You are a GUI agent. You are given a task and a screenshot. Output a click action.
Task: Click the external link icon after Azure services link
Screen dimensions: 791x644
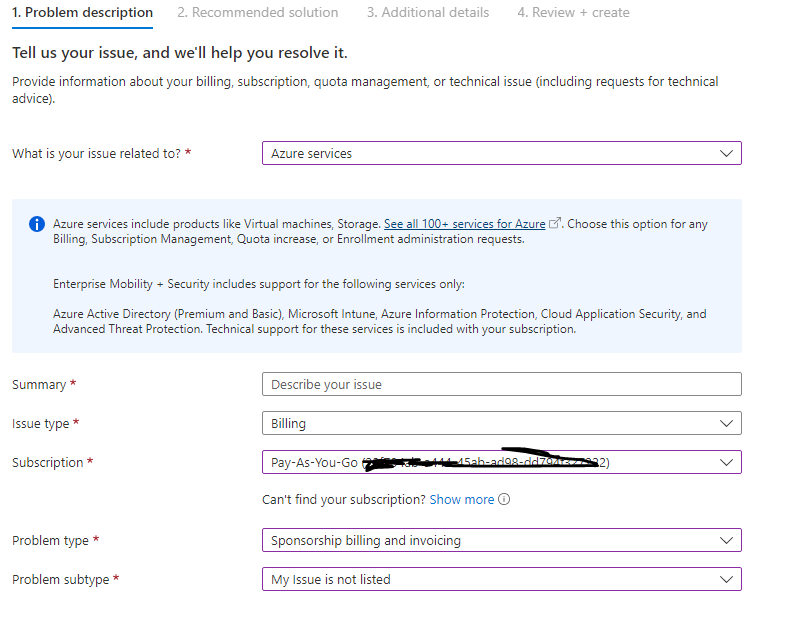point(554,223)
